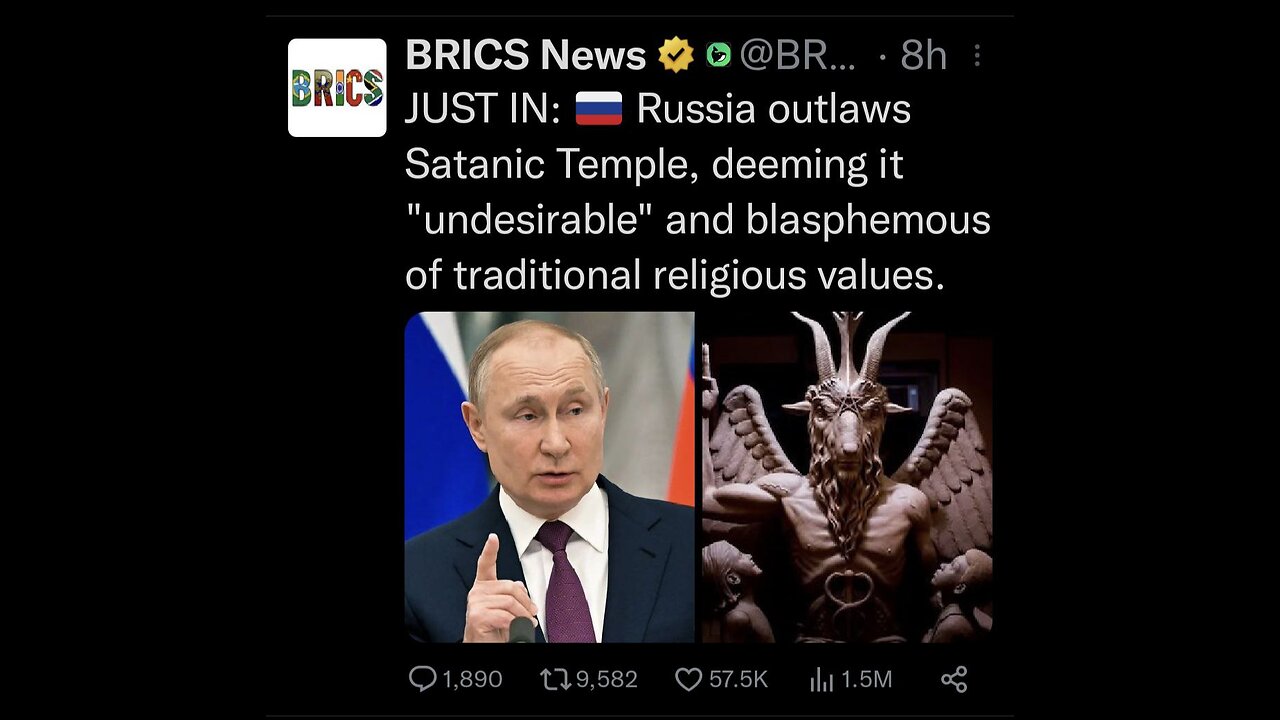This screenshot has width=1280, height=720.
Task: Open the three-dot more options menu
Action: (977, 56)
